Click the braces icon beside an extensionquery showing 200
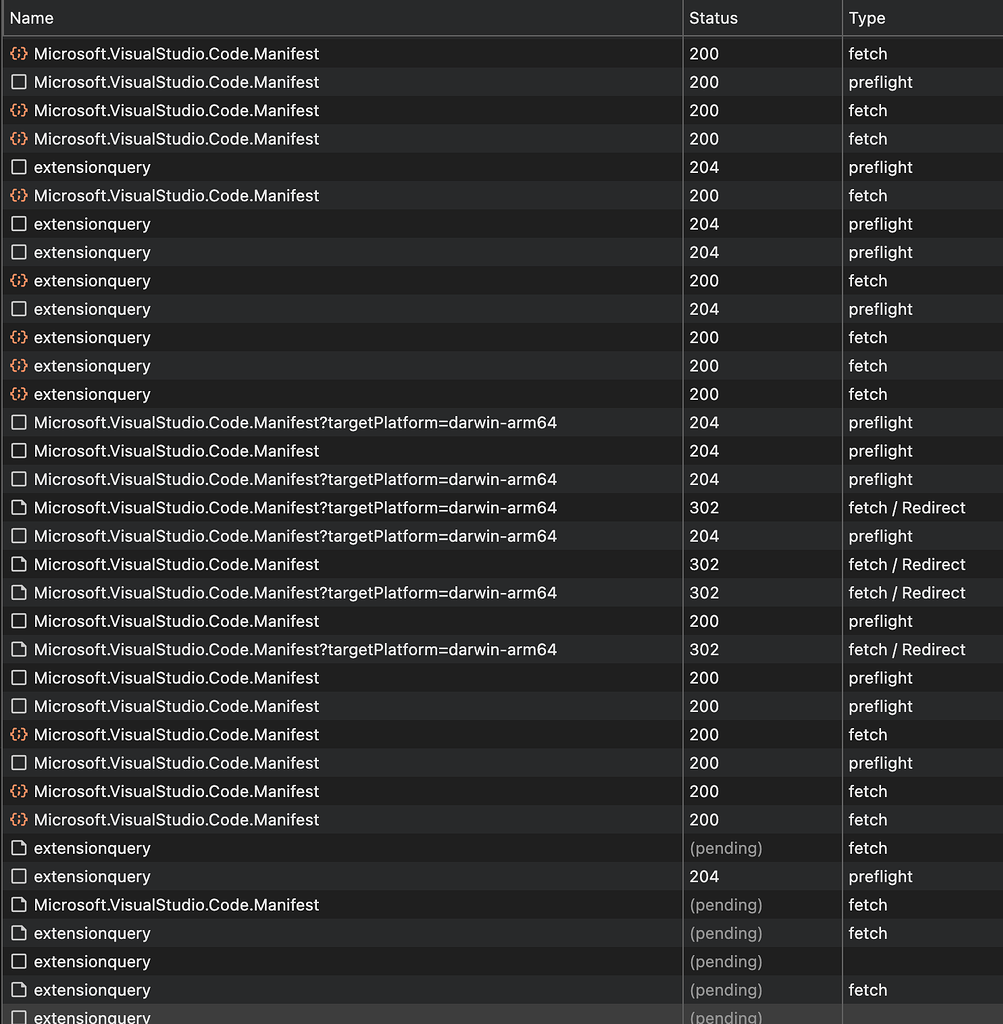Image resolution: width=1003 pixels, height=1024 pixels. tap(18, 337)
